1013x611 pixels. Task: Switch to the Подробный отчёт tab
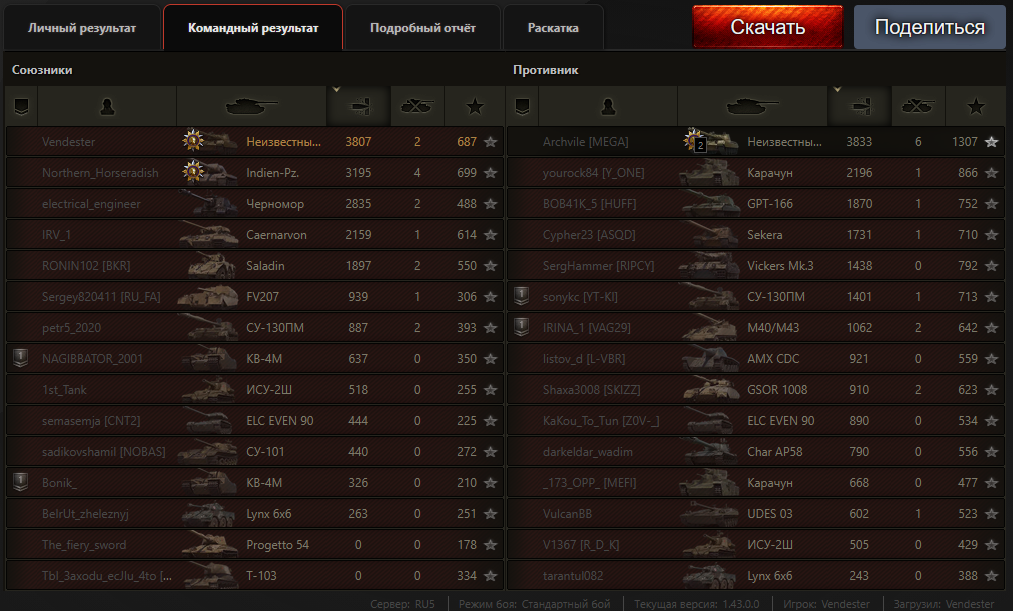pos(423,28)
